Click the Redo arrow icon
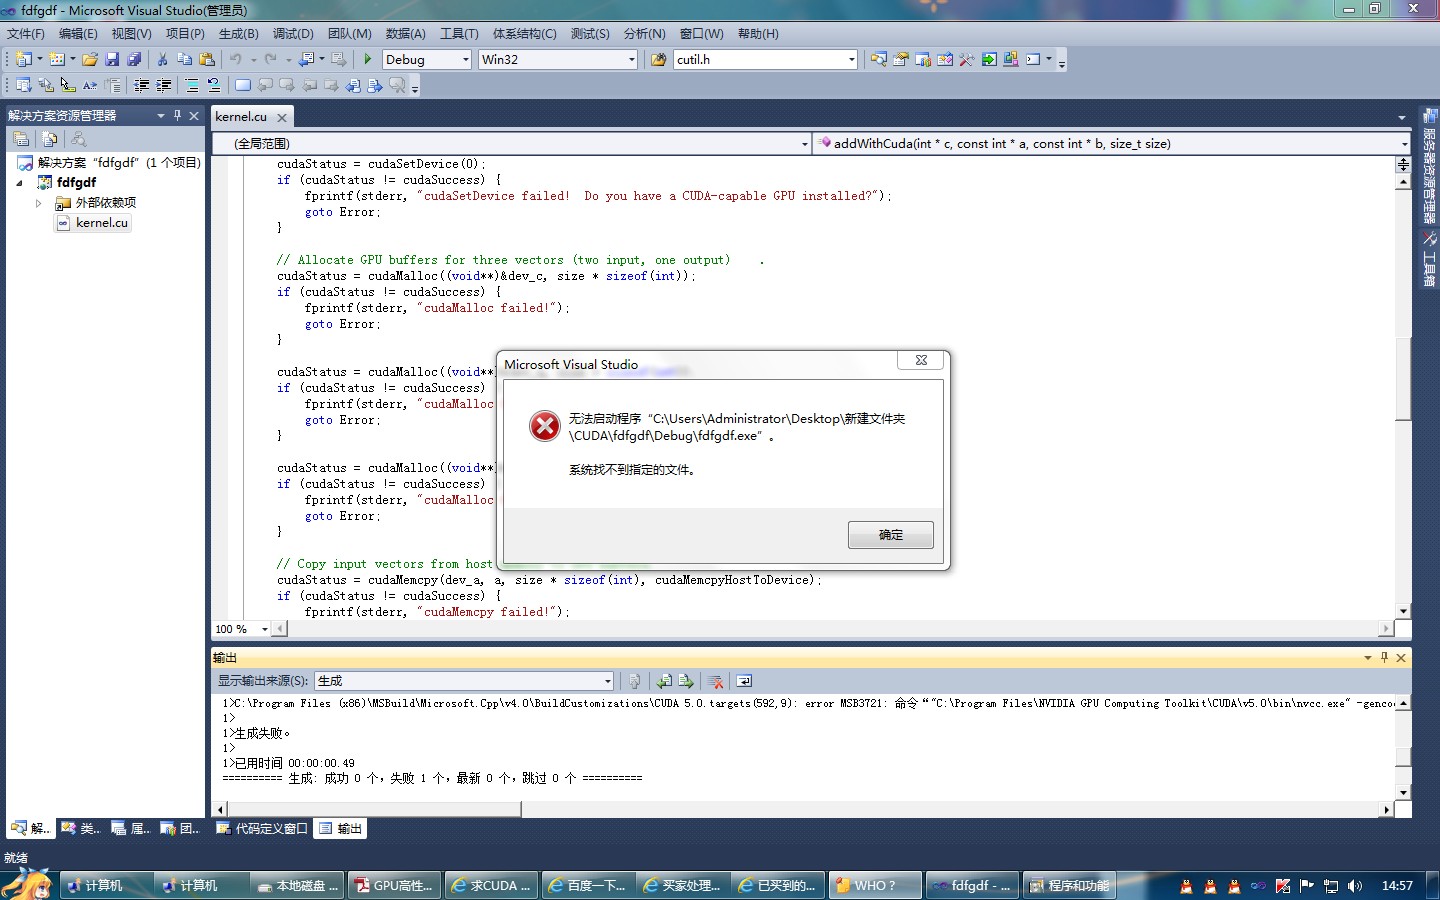Screen dimensions: 1440x900 [x=271, y=60]
